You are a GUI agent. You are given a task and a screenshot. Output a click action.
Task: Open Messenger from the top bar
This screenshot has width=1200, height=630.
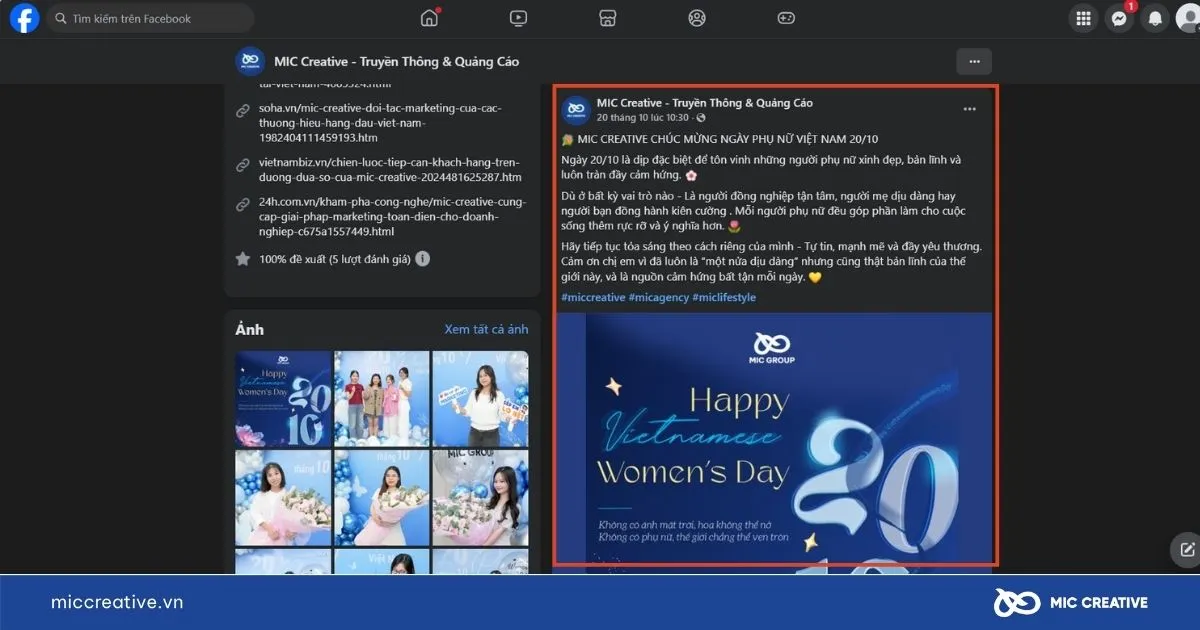coord(1119,18)
